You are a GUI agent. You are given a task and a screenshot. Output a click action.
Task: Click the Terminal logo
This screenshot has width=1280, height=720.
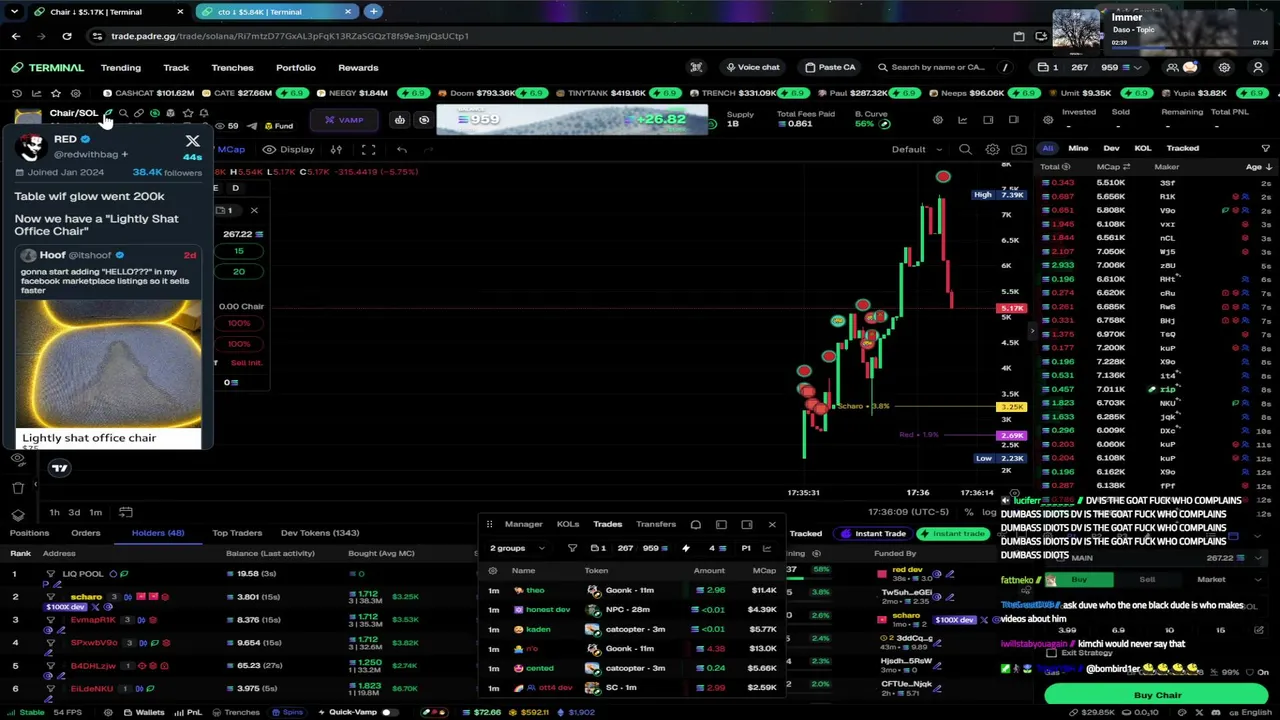(47, 68)
